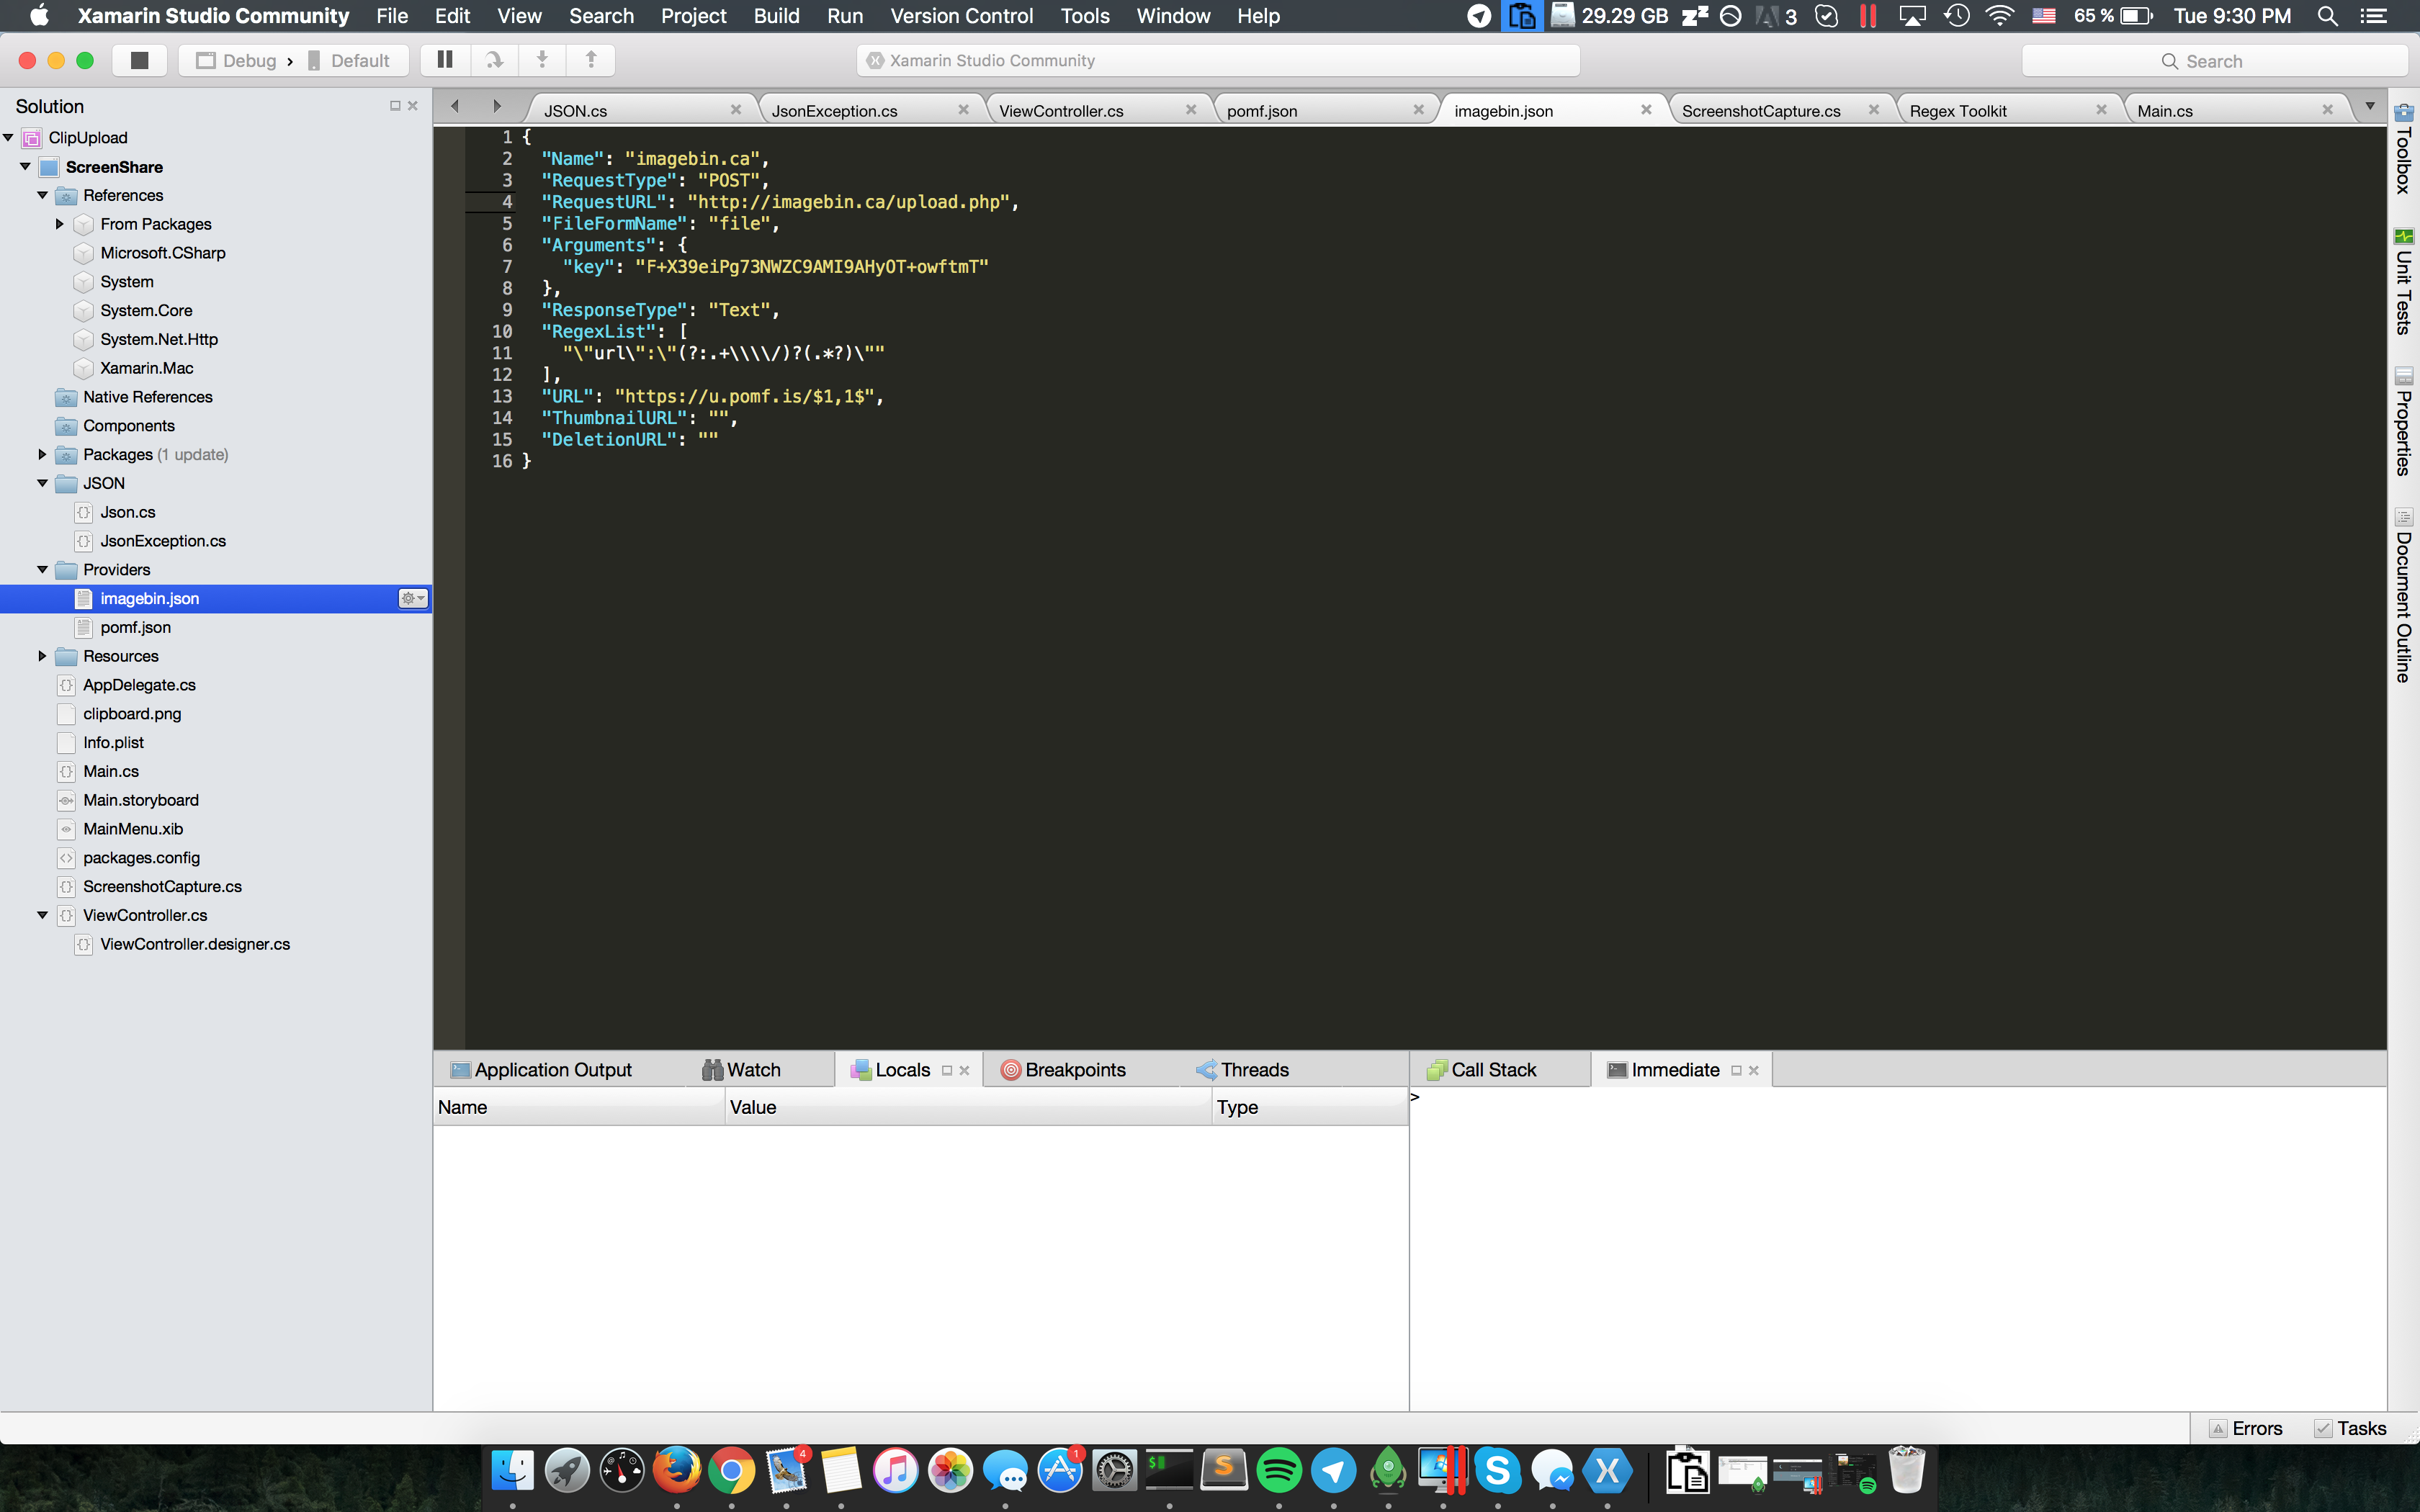Show the Errors pad
The height and width of the screenshot is (1512, 2420).
click(x=2246, y=1428)
